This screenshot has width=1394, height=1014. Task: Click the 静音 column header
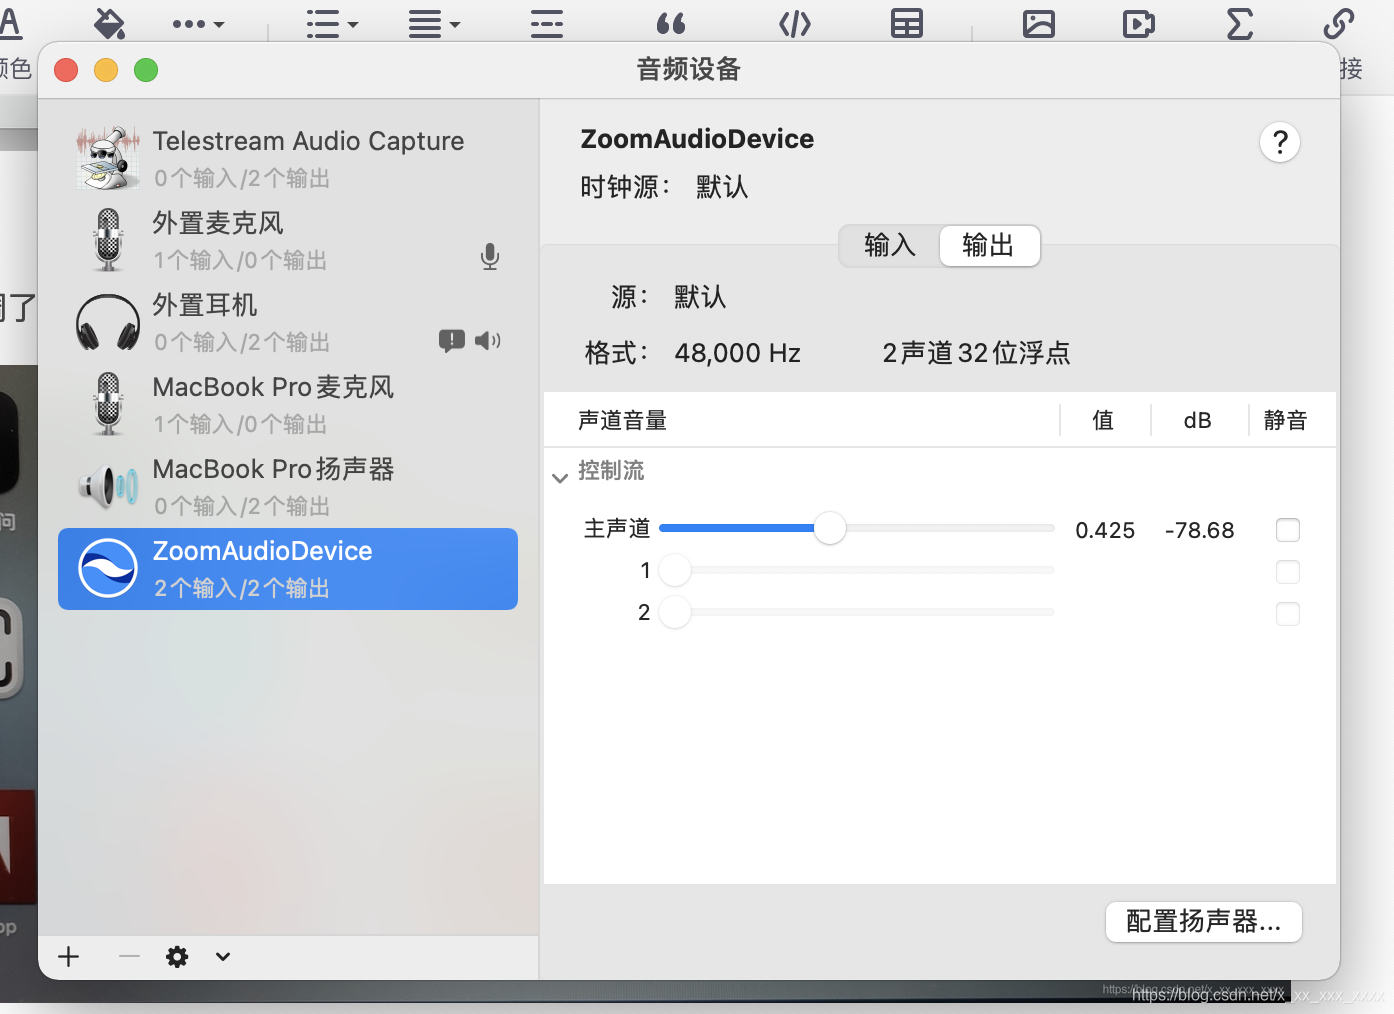(x=1286, y=420)
